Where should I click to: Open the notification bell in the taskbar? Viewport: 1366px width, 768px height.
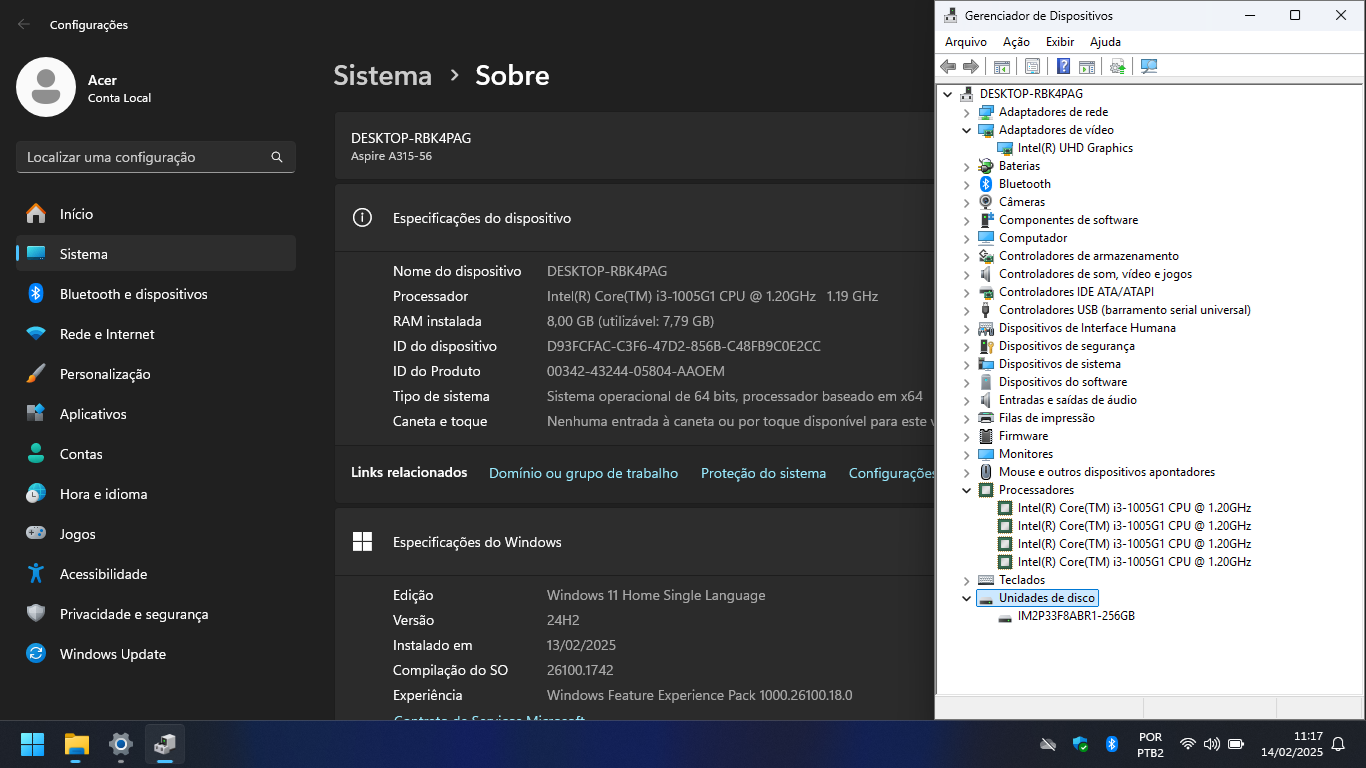coord(1338,744)
